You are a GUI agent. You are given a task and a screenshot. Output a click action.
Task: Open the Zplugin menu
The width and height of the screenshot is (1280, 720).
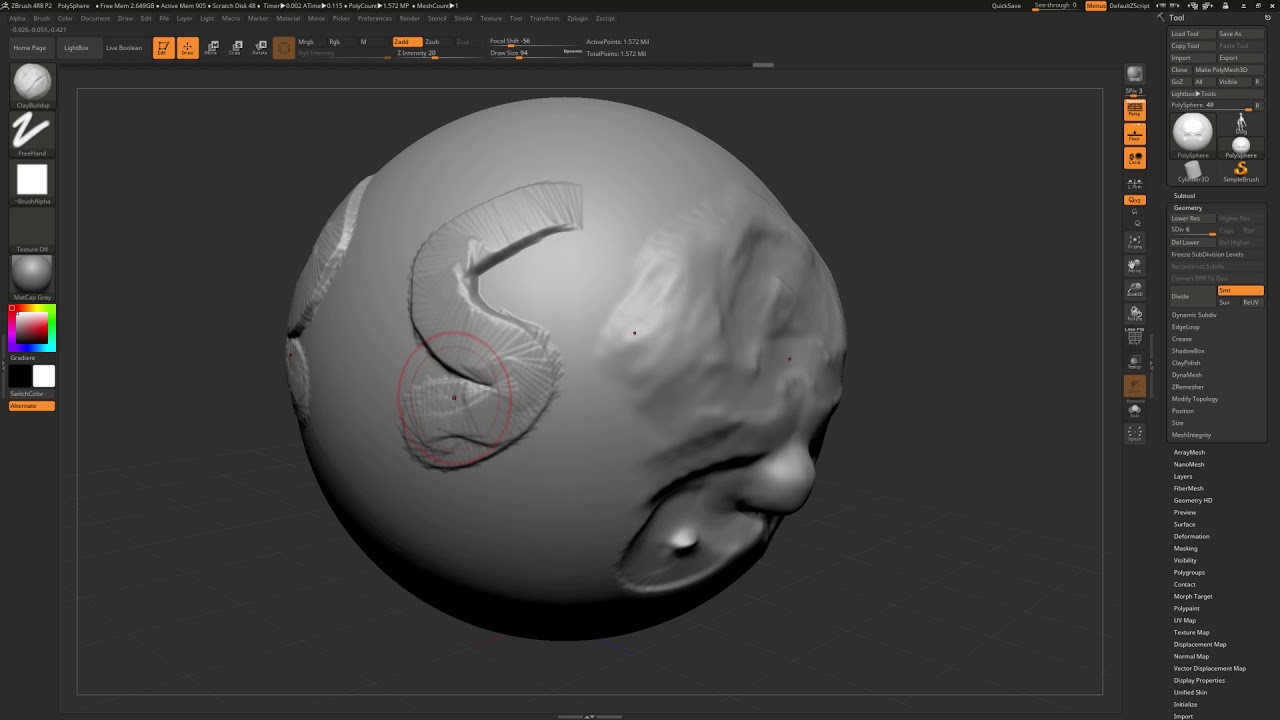577,18
